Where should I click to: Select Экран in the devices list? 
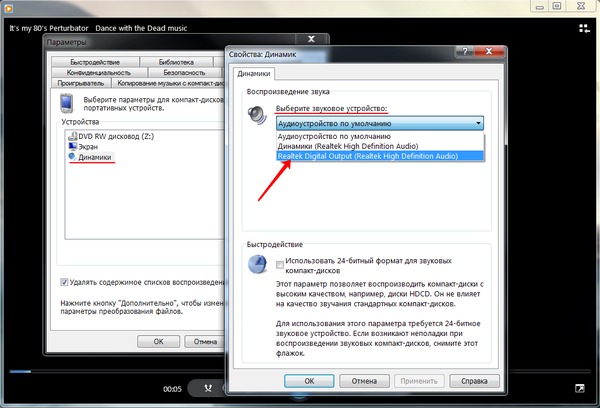tap(83, 147)
